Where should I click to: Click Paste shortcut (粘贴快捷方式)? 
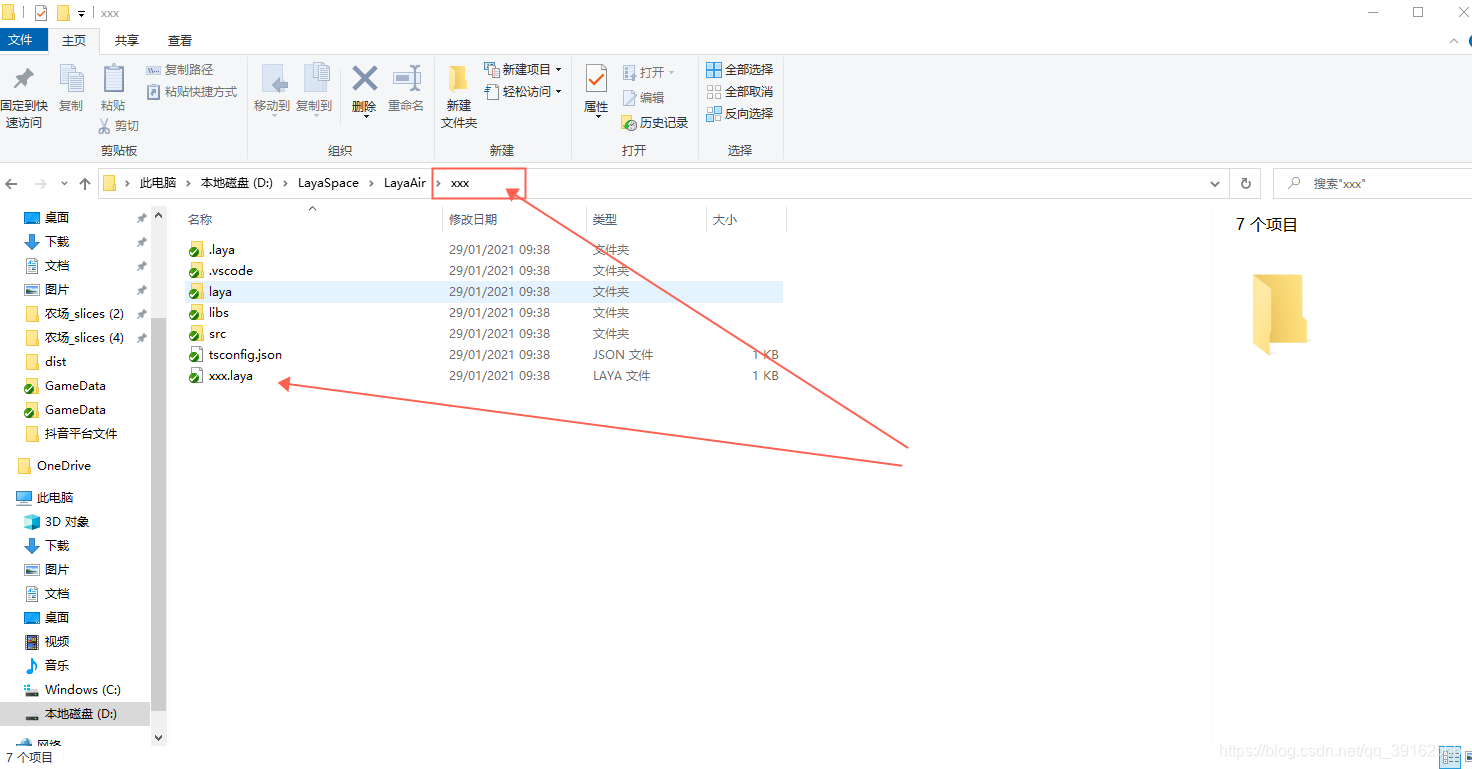(x=192, y=92)
